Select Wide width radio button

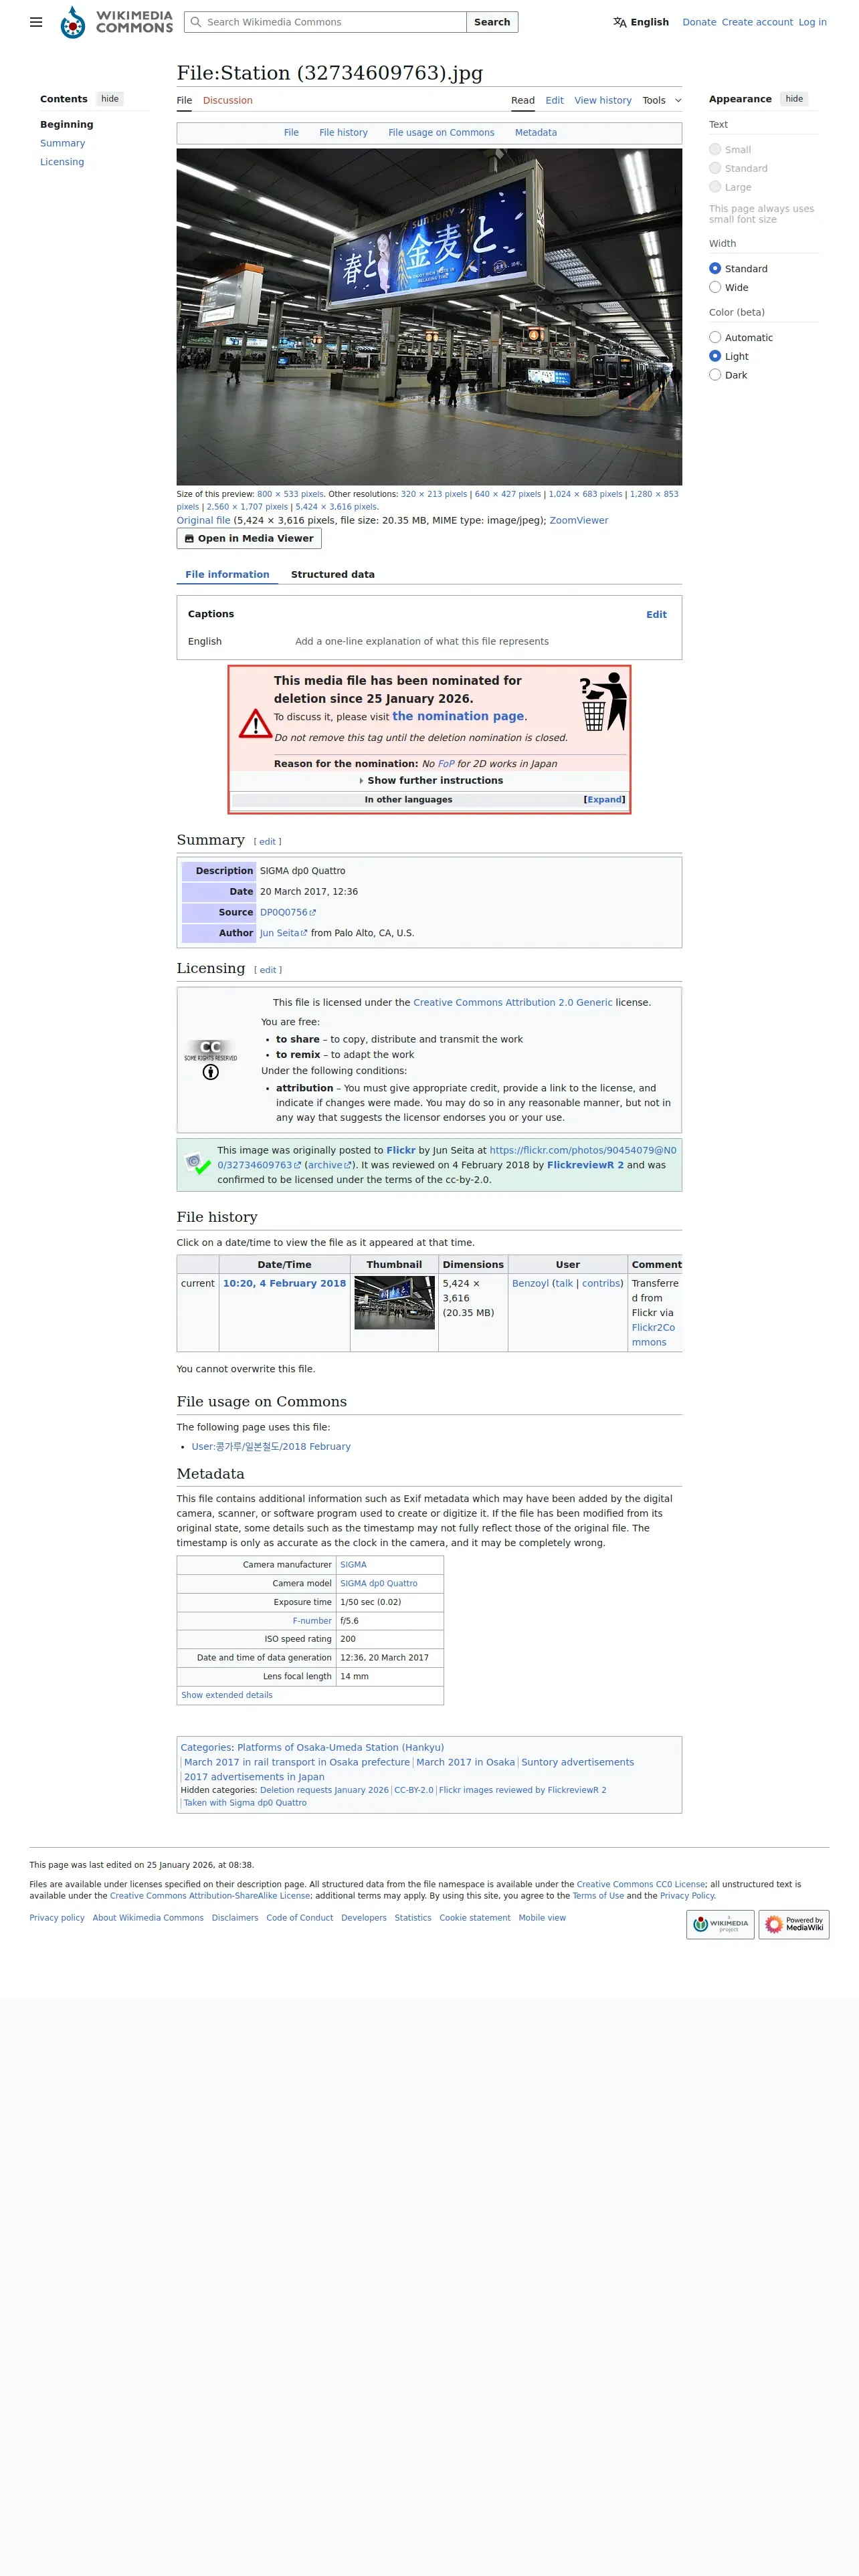point(715,287)
